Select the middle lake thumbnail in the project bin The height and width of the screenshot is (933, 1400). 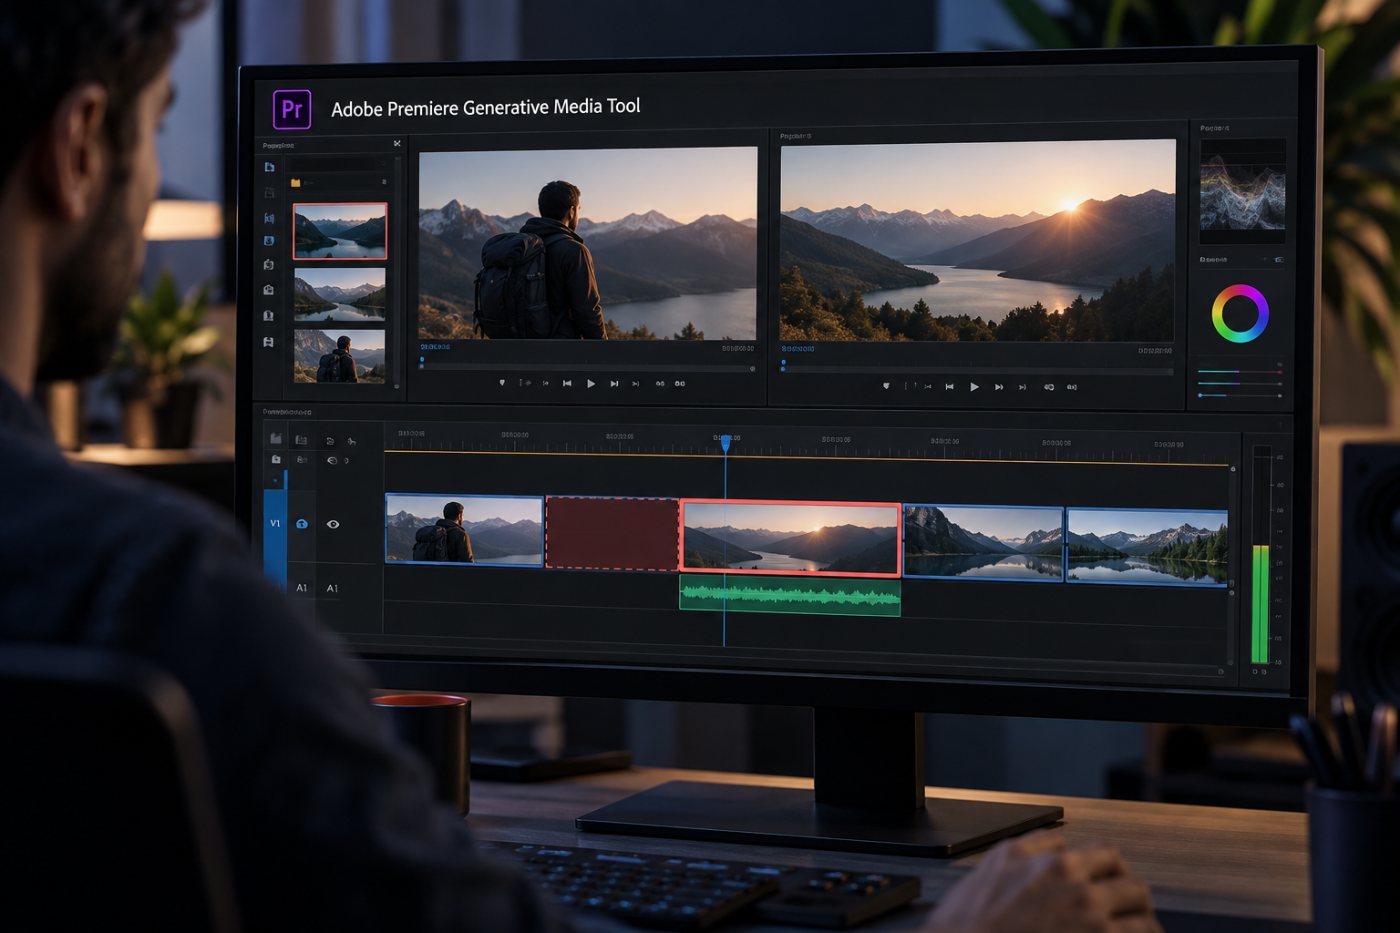[x=340, y=294]
